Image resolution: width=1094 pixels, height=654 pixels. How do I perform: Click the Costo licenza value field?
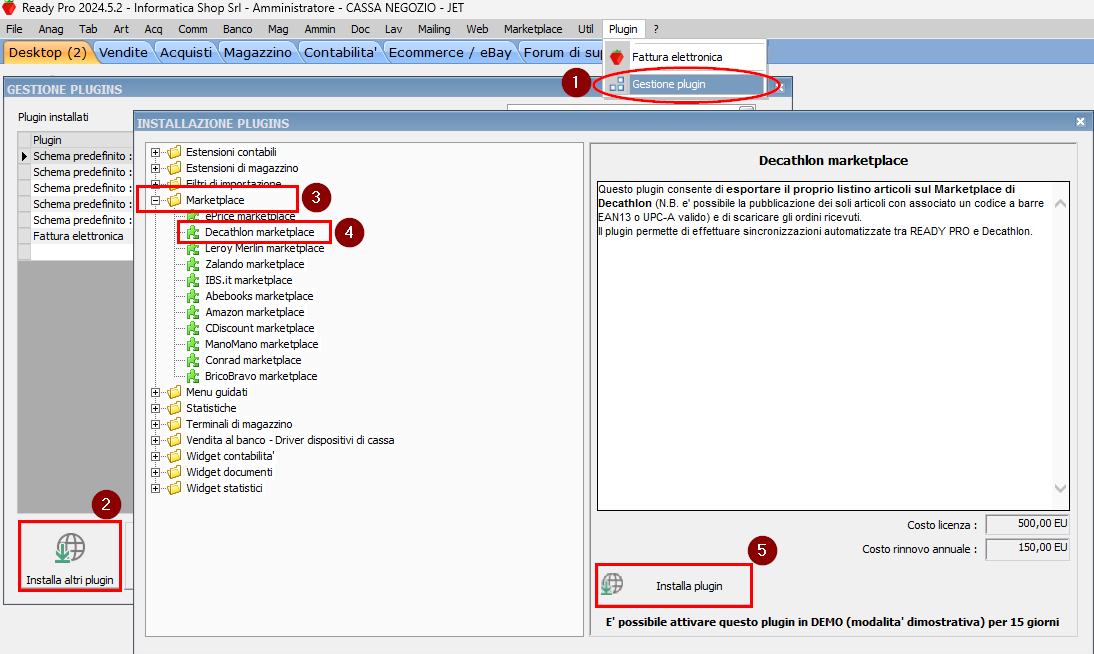tap(1027, 524)
